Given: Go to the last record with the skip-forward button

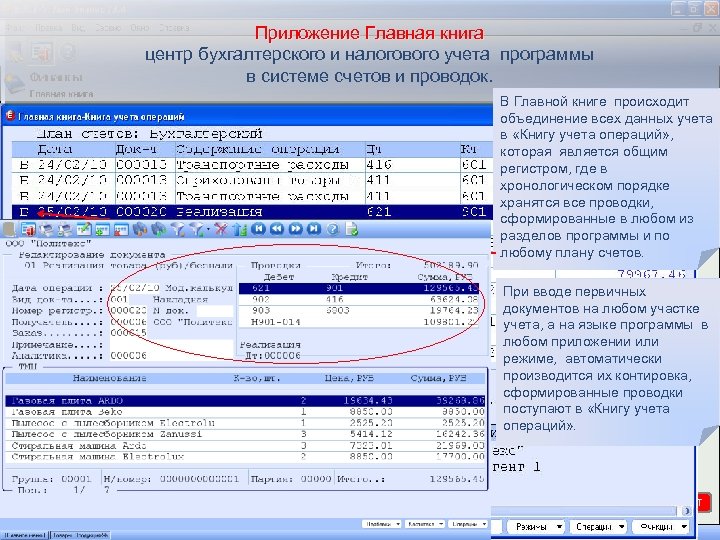Looking at the screenshot, I should [314, 228].
